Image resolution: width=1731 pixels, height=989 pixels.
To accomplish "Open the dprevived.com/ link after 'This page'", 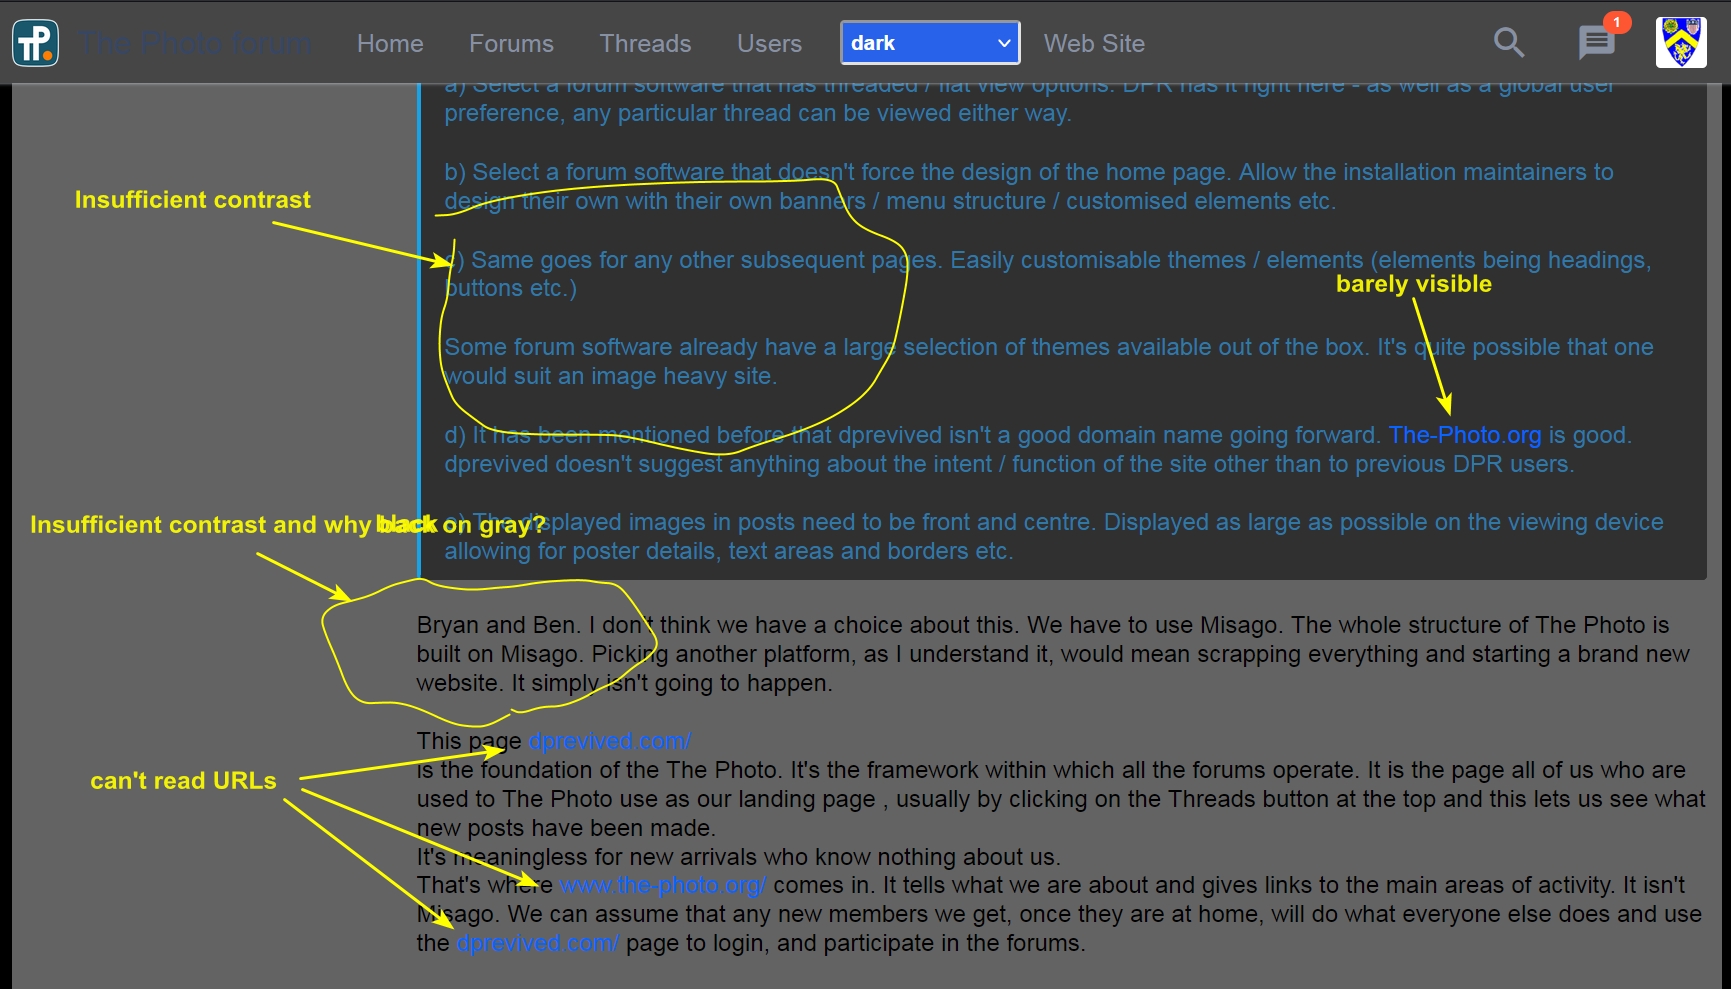I will tap(609, 741).
